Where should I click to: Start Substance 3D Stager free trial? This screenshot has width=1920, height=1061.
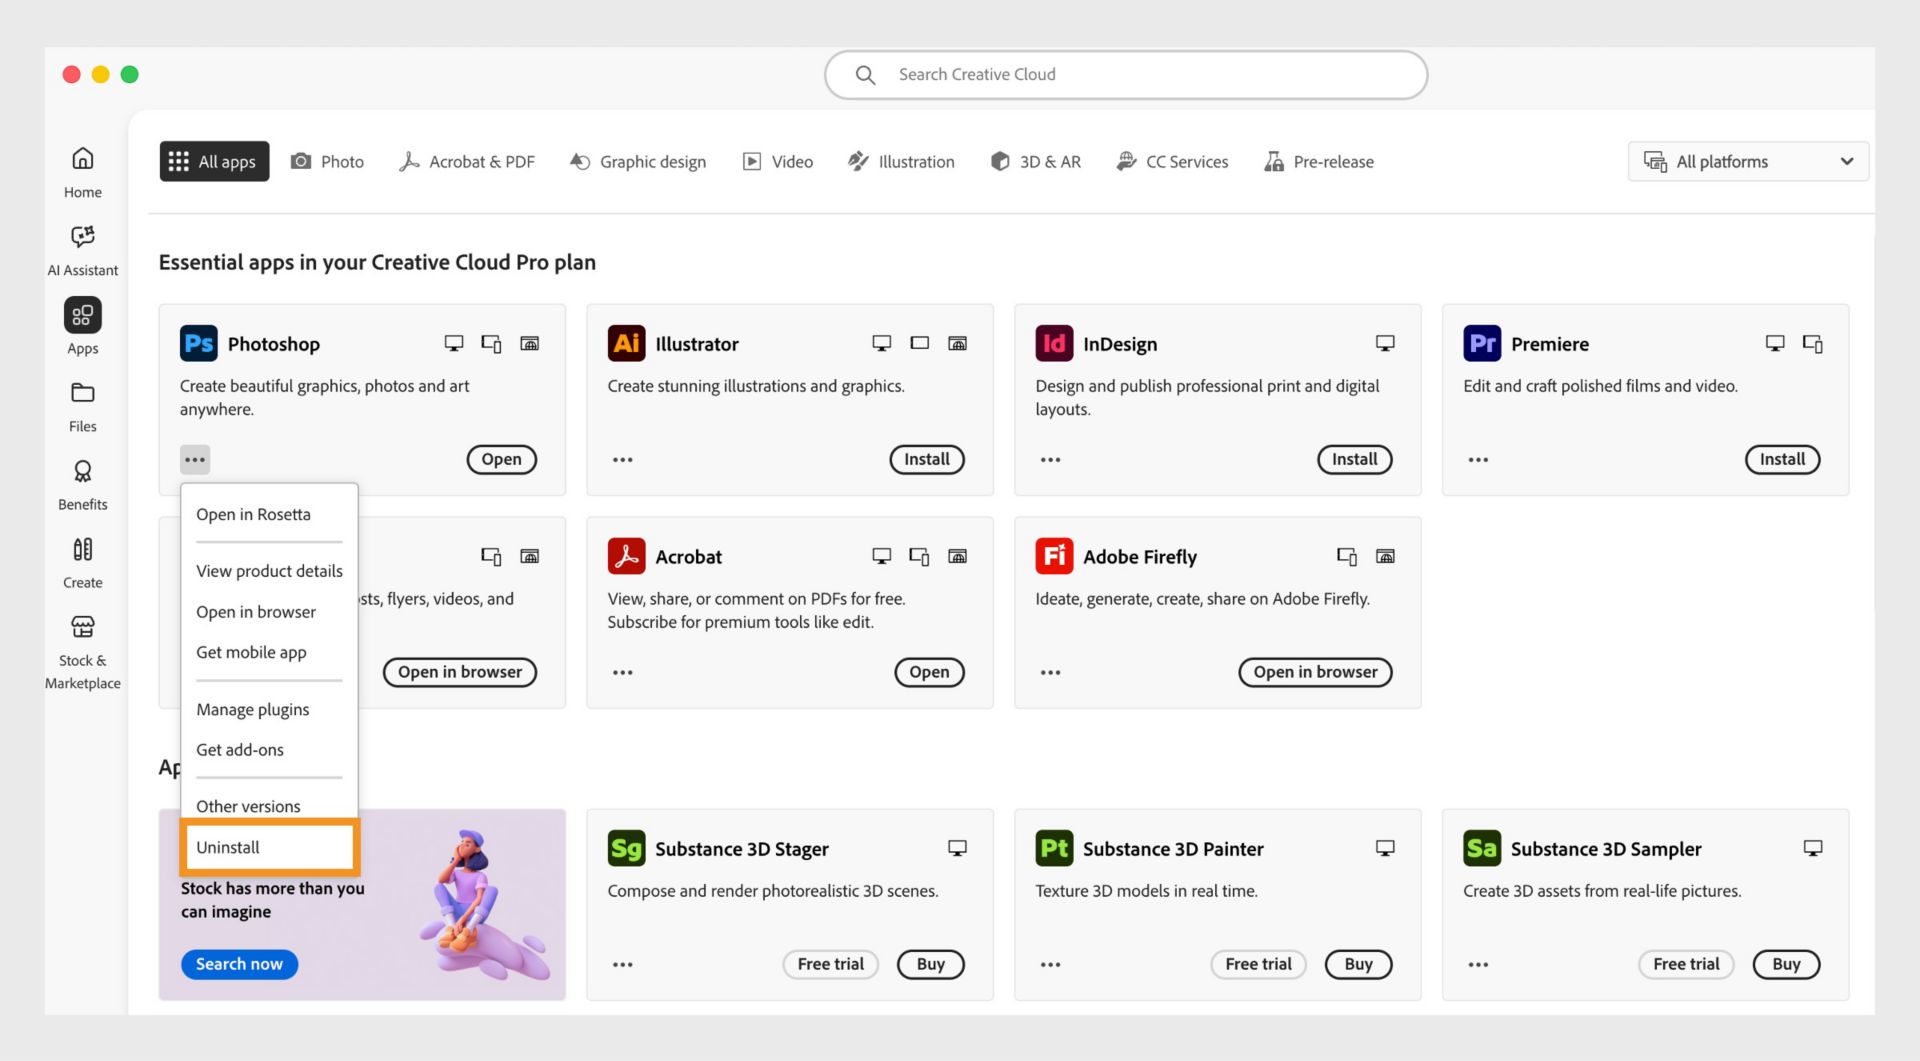(x=830, y=965)
